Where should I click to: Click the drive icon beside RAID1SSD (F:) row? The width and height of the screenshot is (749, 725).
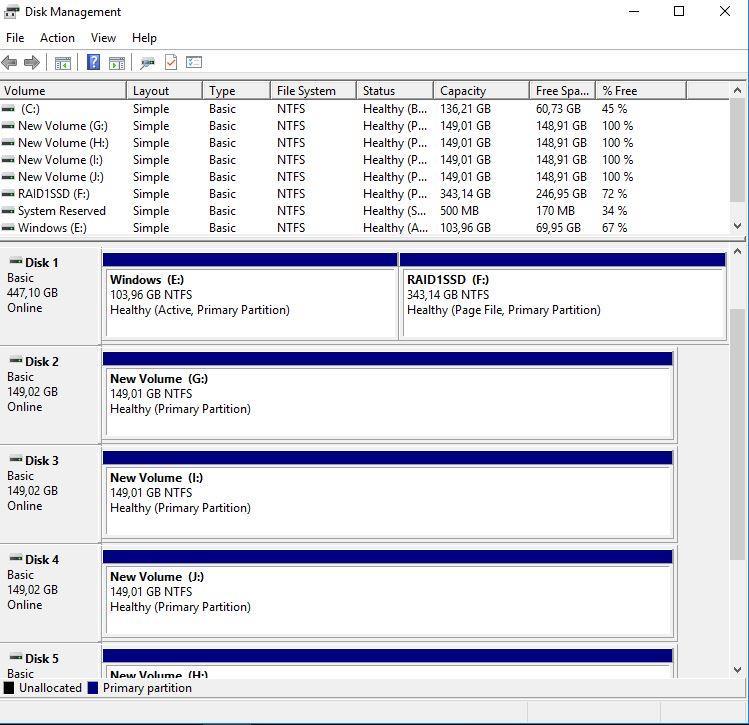(x=8, y=194)
